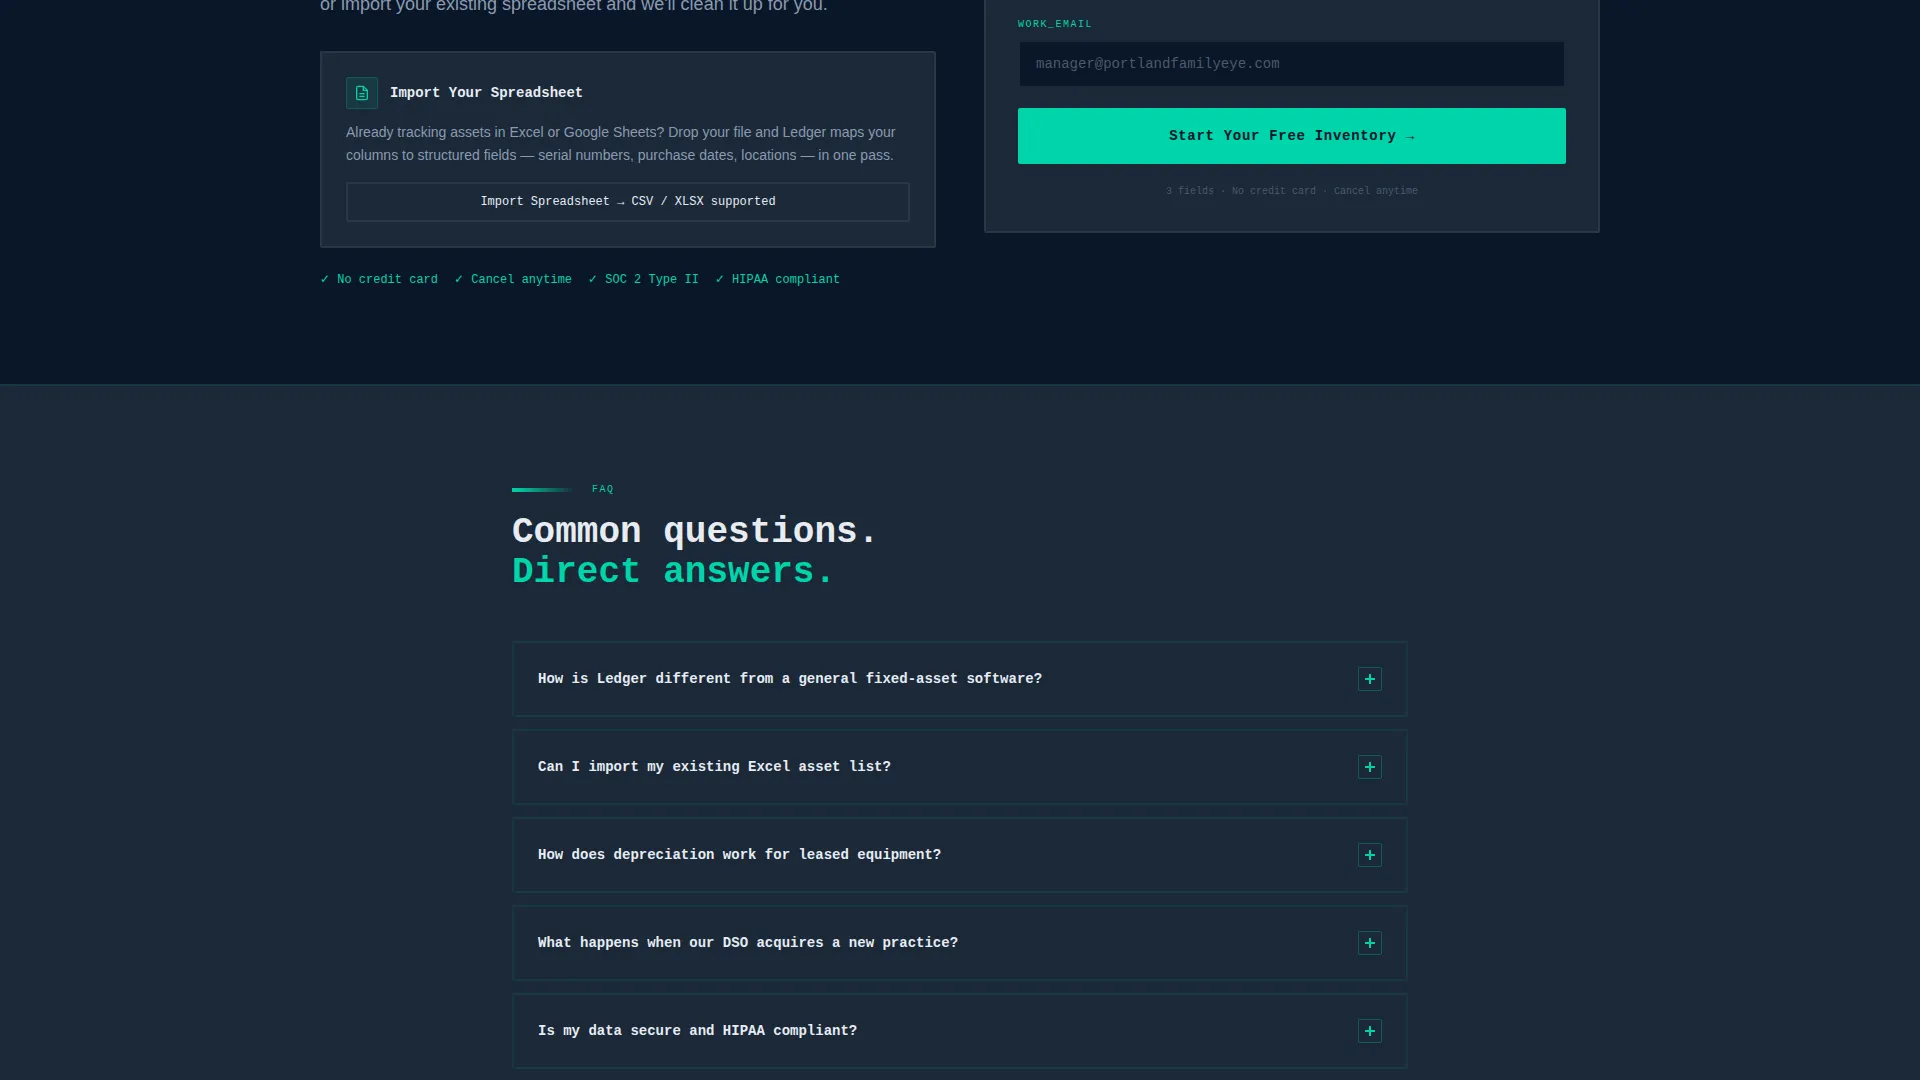Screen dimensions: 1920x1080
Task: Click the small FAQ section label
Action: (603, 489)
